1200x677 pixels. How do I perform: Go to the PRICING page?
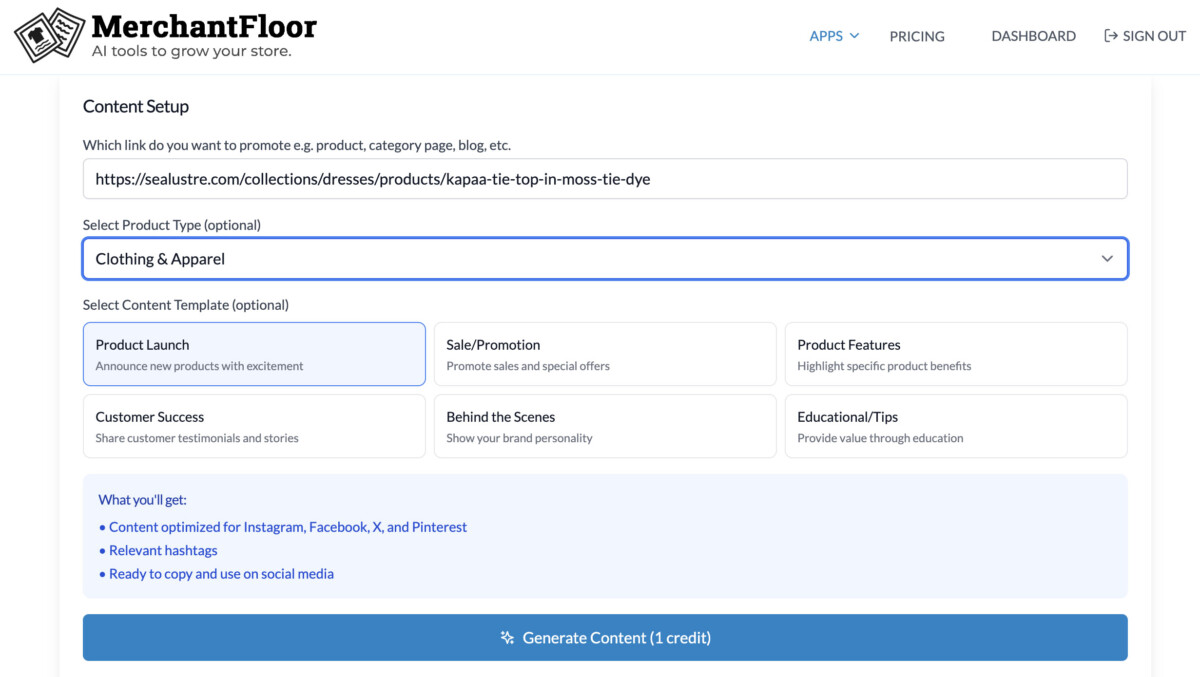click(916, 36)
